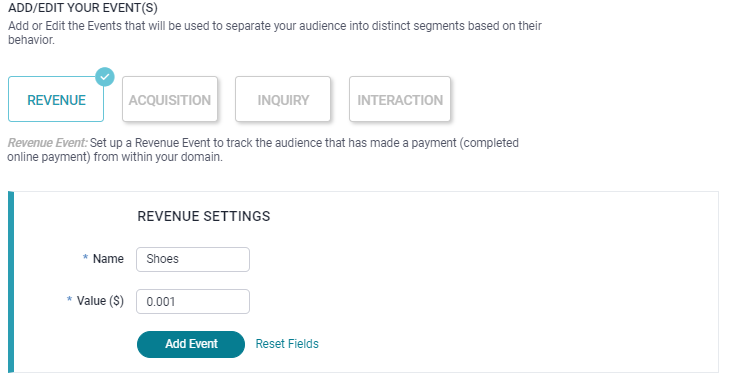The height and width of the screenshot is (384, 729).
Task: Click the required asterisk beside Value ($)
Action: 69,300
